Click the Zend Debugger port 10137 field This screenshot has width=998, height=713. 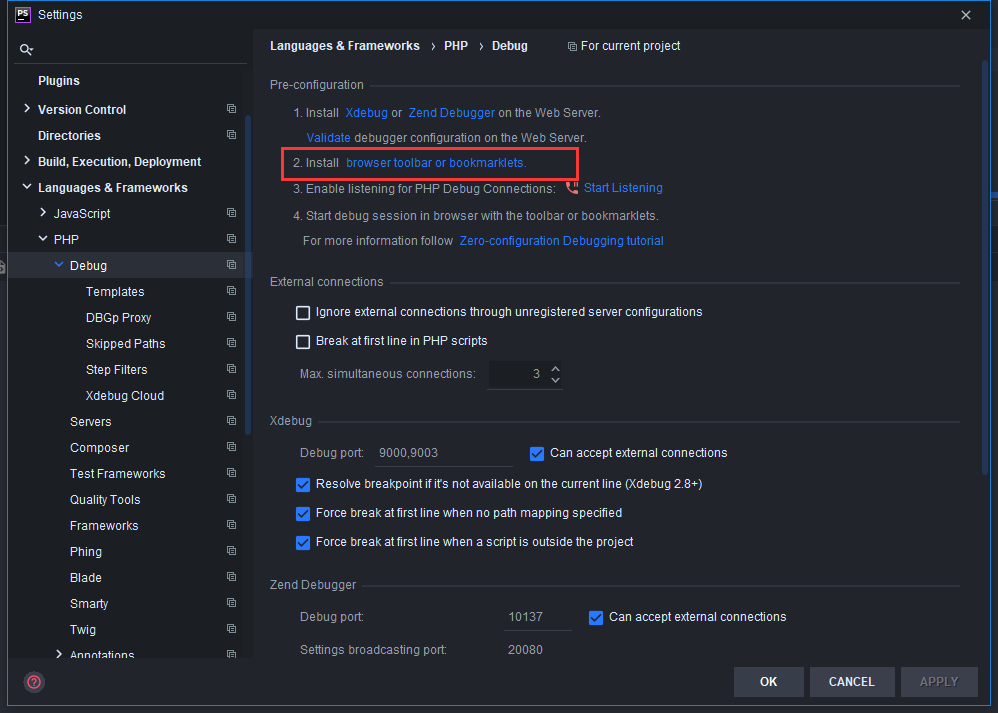(537, 617)
